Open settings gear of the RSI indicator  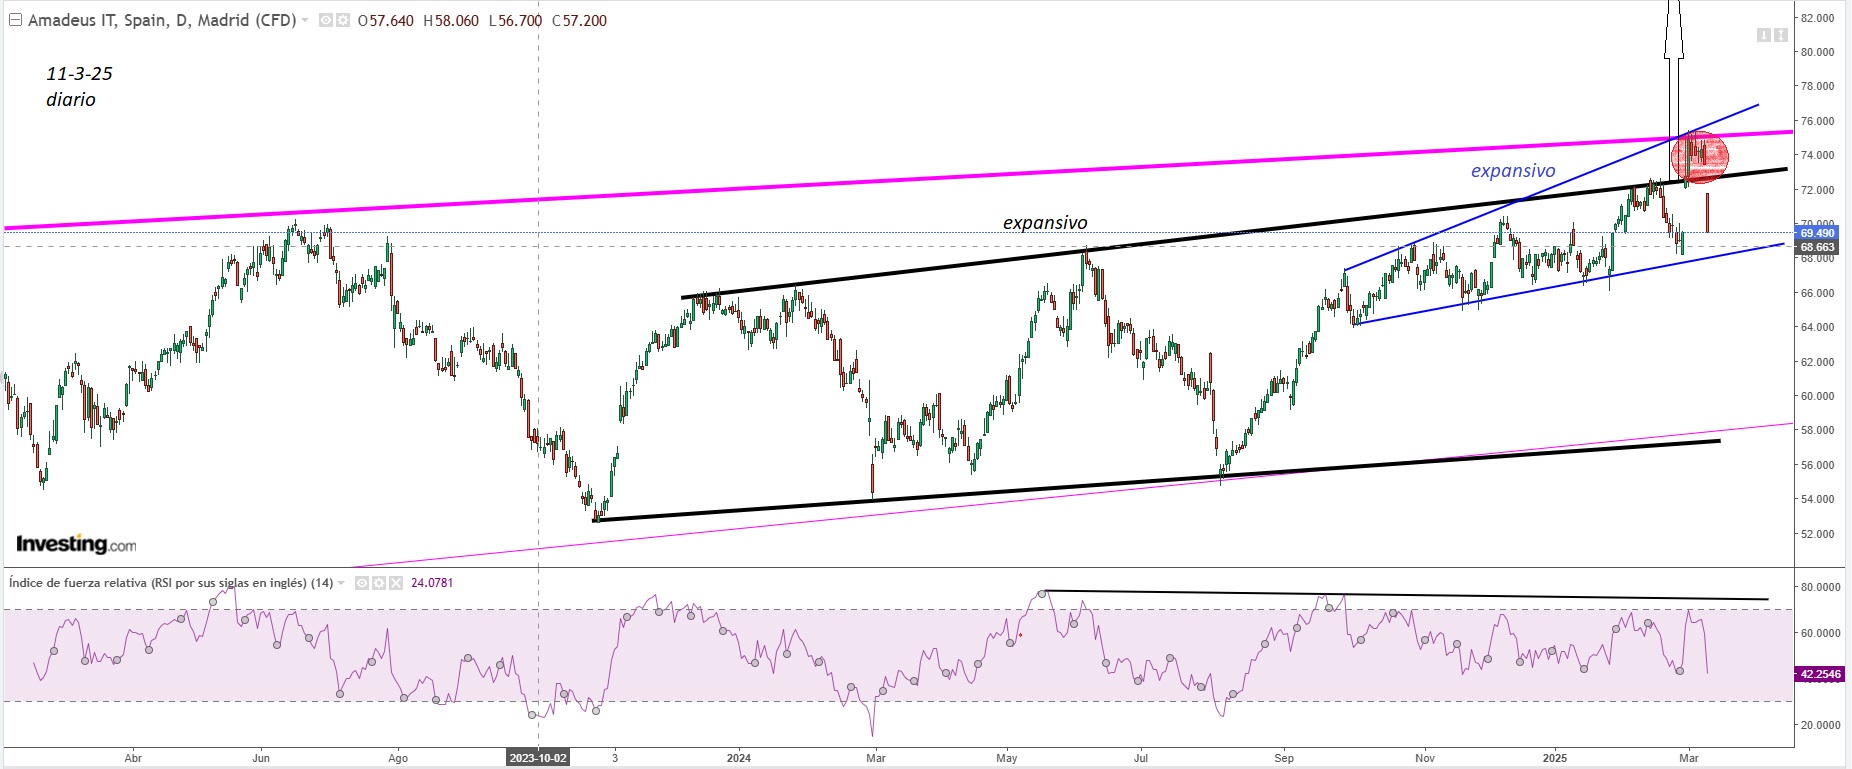tap(378, 583)
